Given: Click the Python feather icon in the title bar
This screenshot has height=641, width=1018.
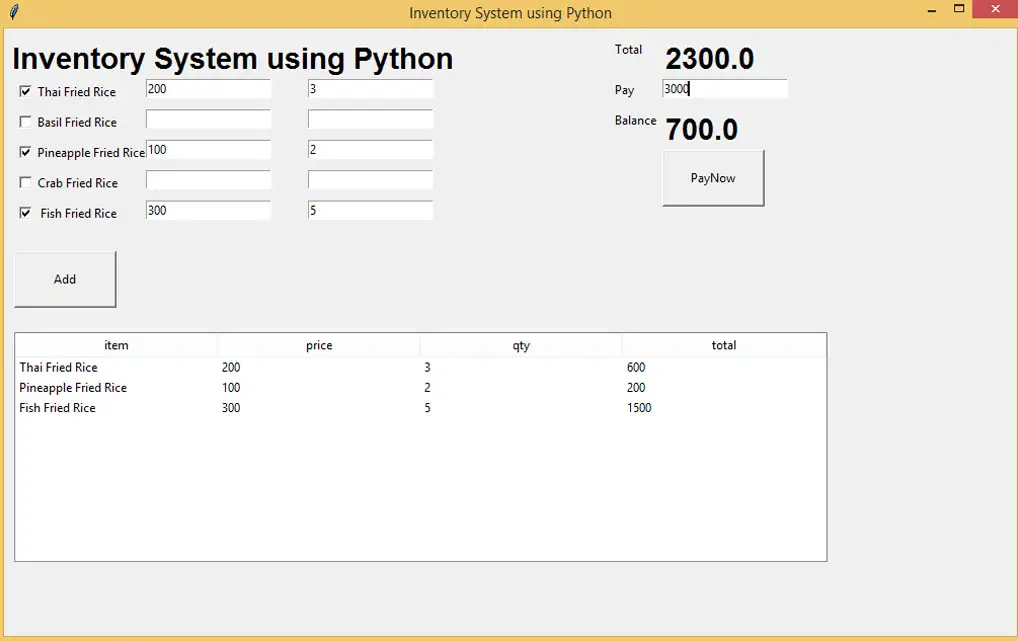Looking at the screenshot, I should coord(12,12).
